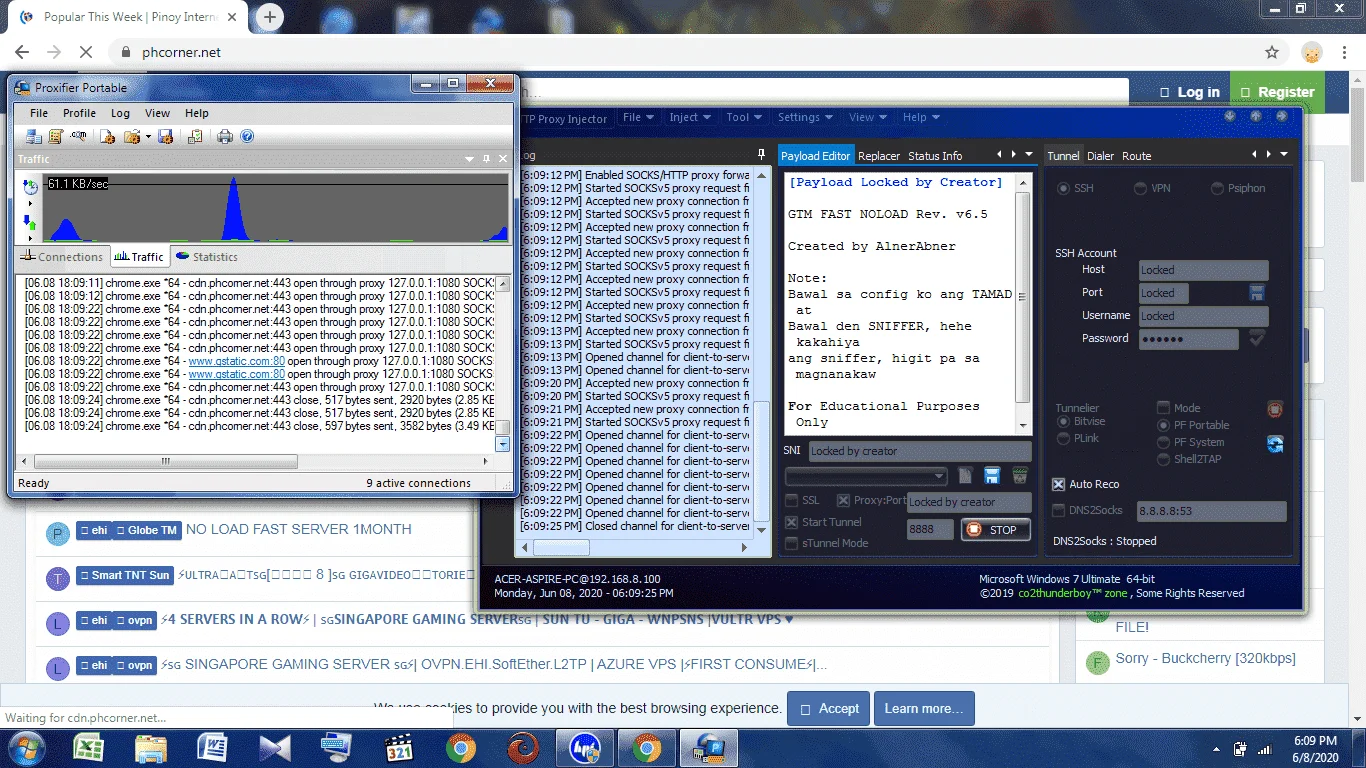This screenshot has width=1366, height=768.
Task: Click the blue save icon beside Port field
Action: (1257, 293)
